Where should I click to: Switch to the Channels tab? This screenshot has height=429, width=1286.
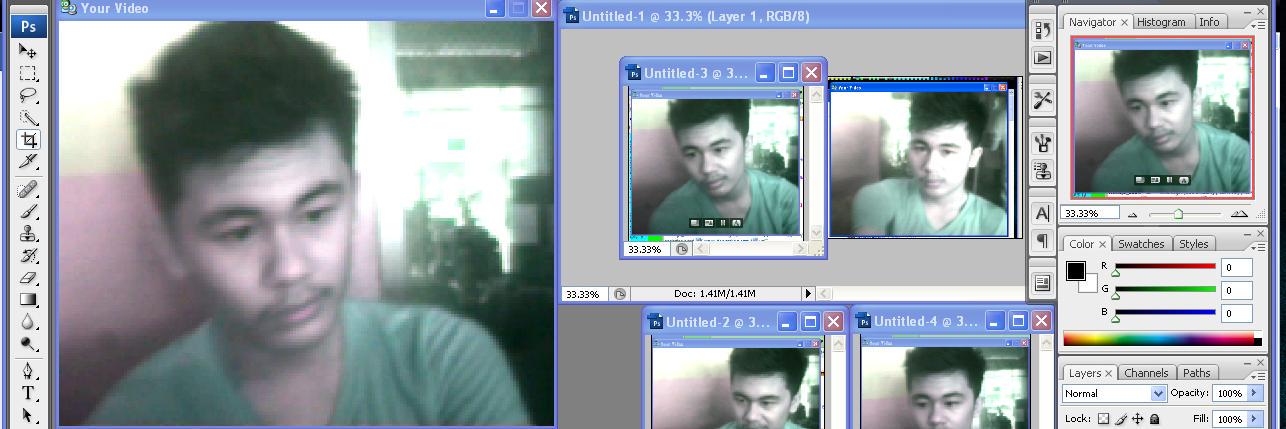click(x=1146, y=373)
